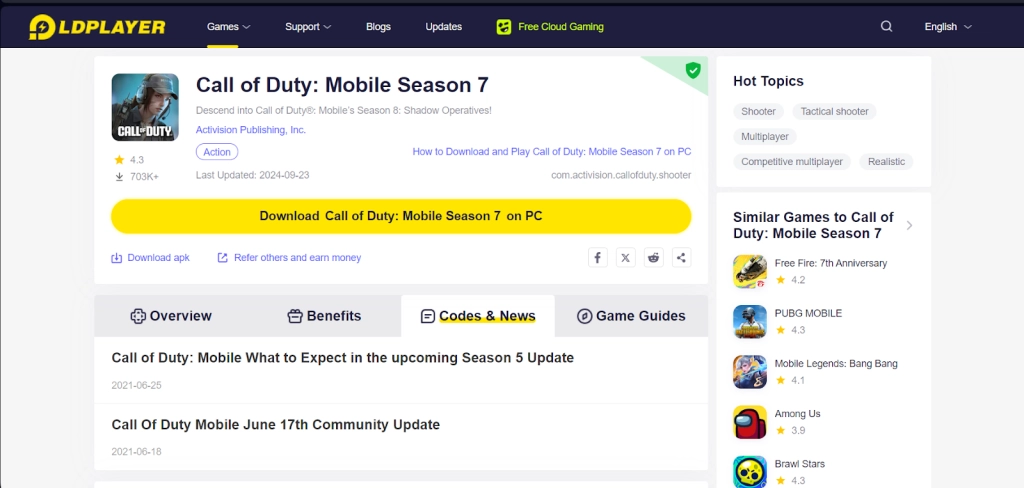
Task: Open Season 5 Update news article
Action: coord(342,358)
